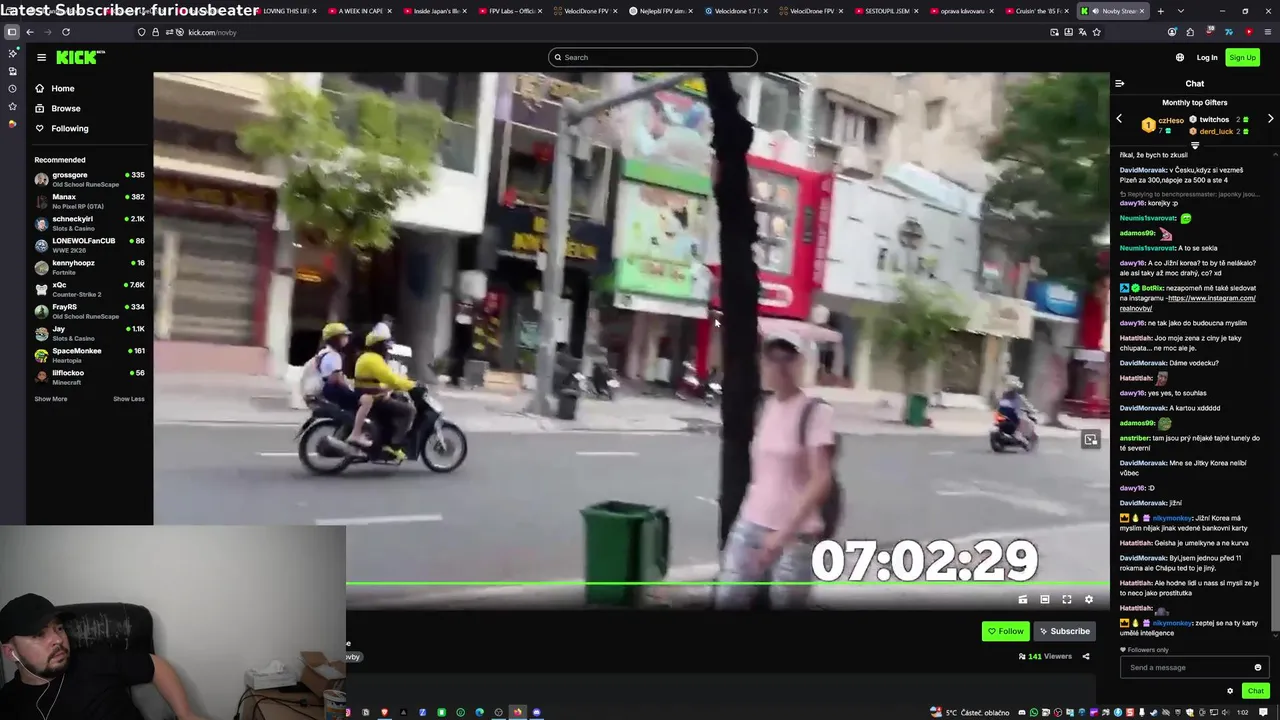Open Manax recommended channel
This screenshot has height=720, width=1280.
click(x=89, y=201)
